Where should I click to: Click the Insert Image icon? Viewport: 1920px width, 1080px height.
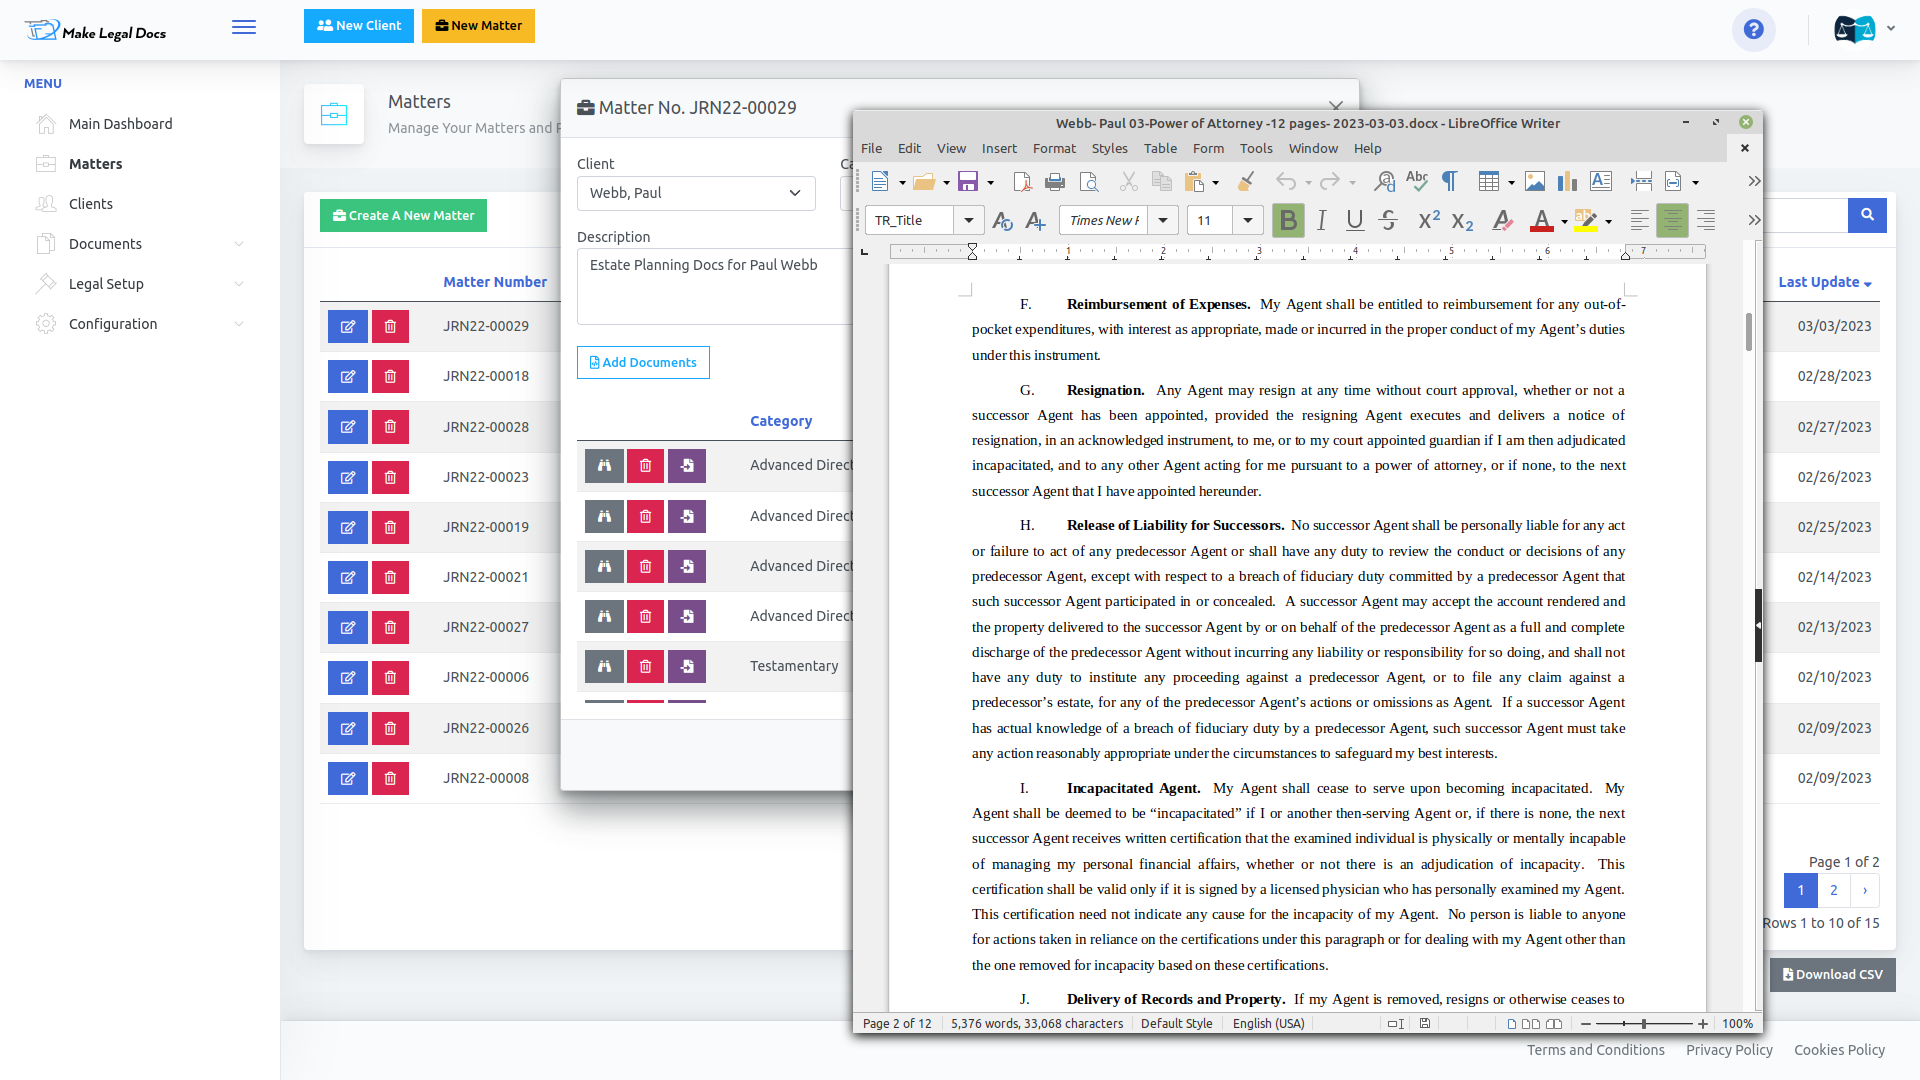click(x=1535, y=182)
